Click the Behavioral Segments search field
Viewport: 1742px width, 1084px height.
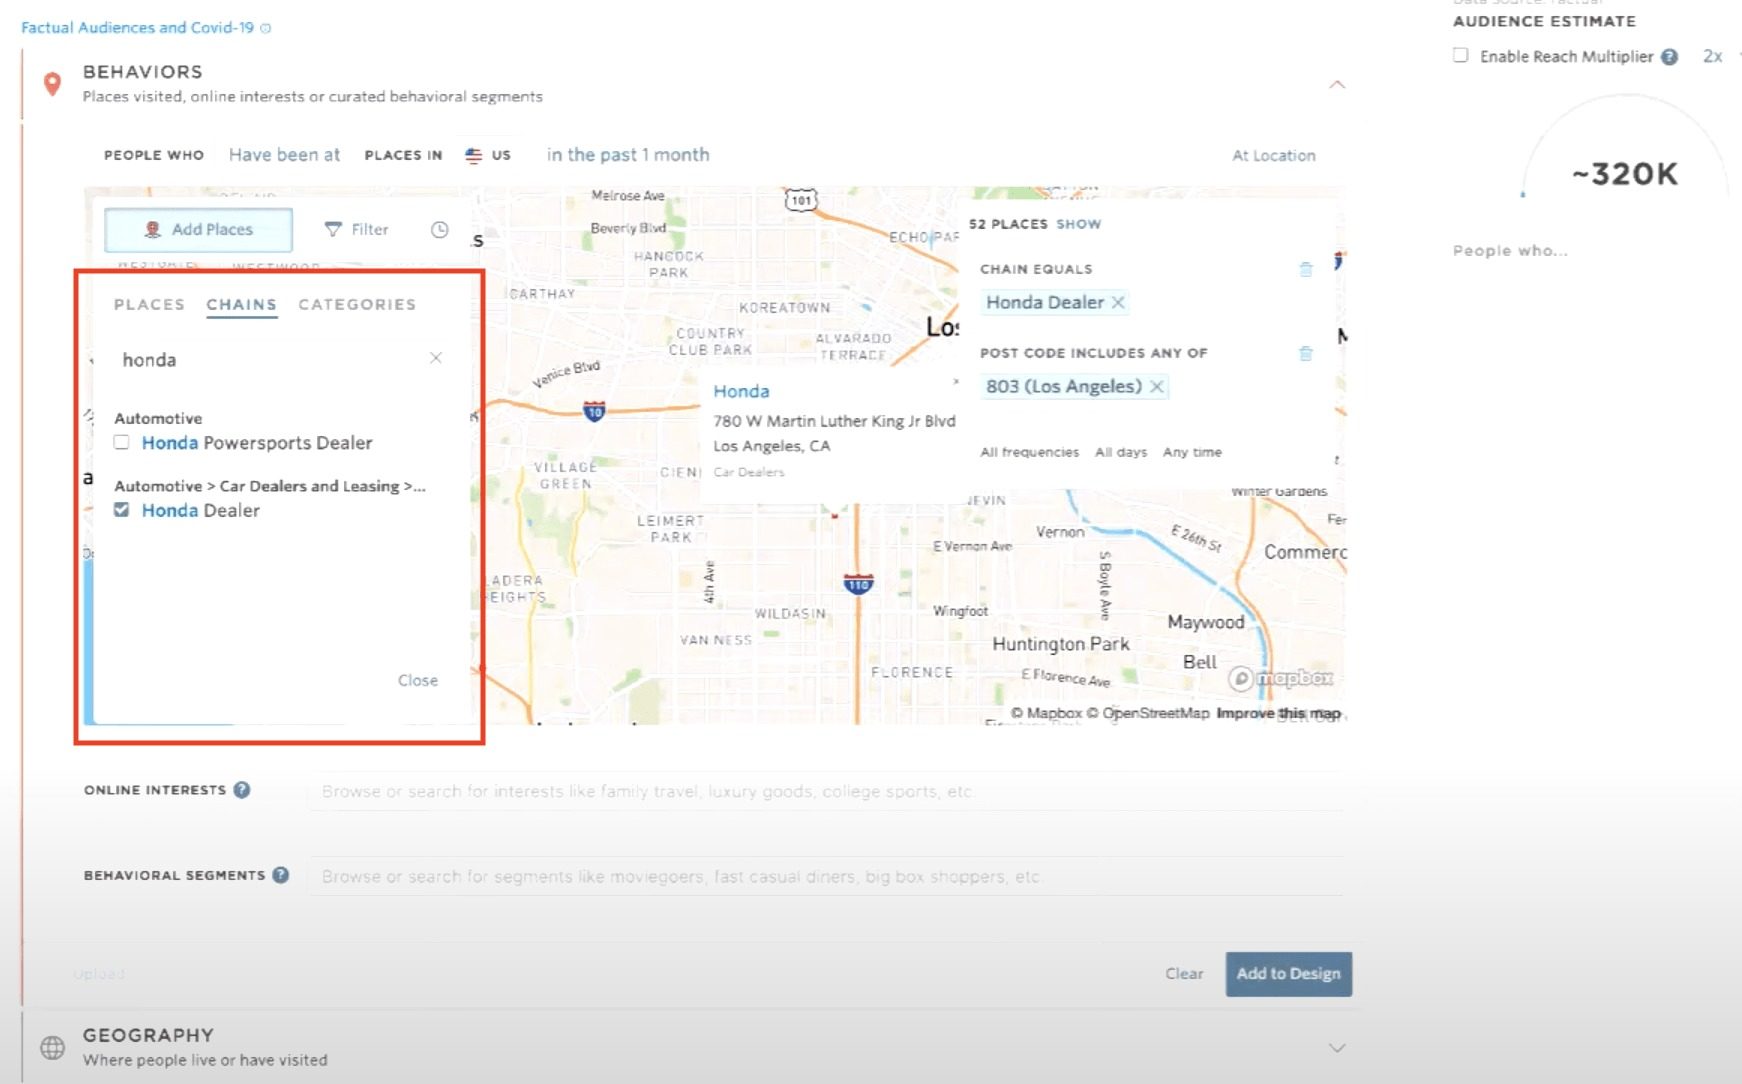(826, 876)
